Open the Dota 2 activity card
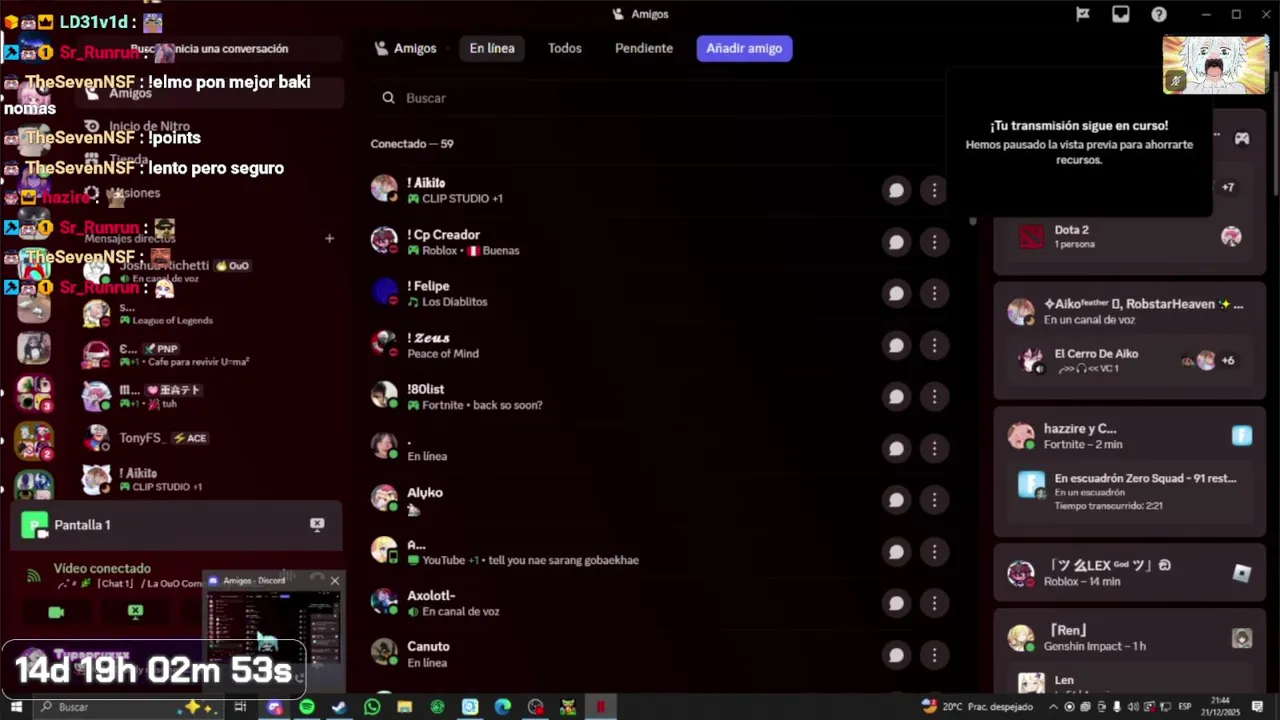 1129,237
